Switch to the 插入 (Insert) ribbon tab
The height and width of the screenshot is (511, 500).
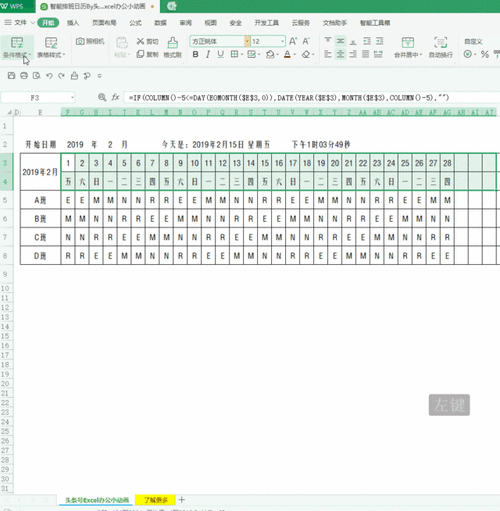[73, 23]
